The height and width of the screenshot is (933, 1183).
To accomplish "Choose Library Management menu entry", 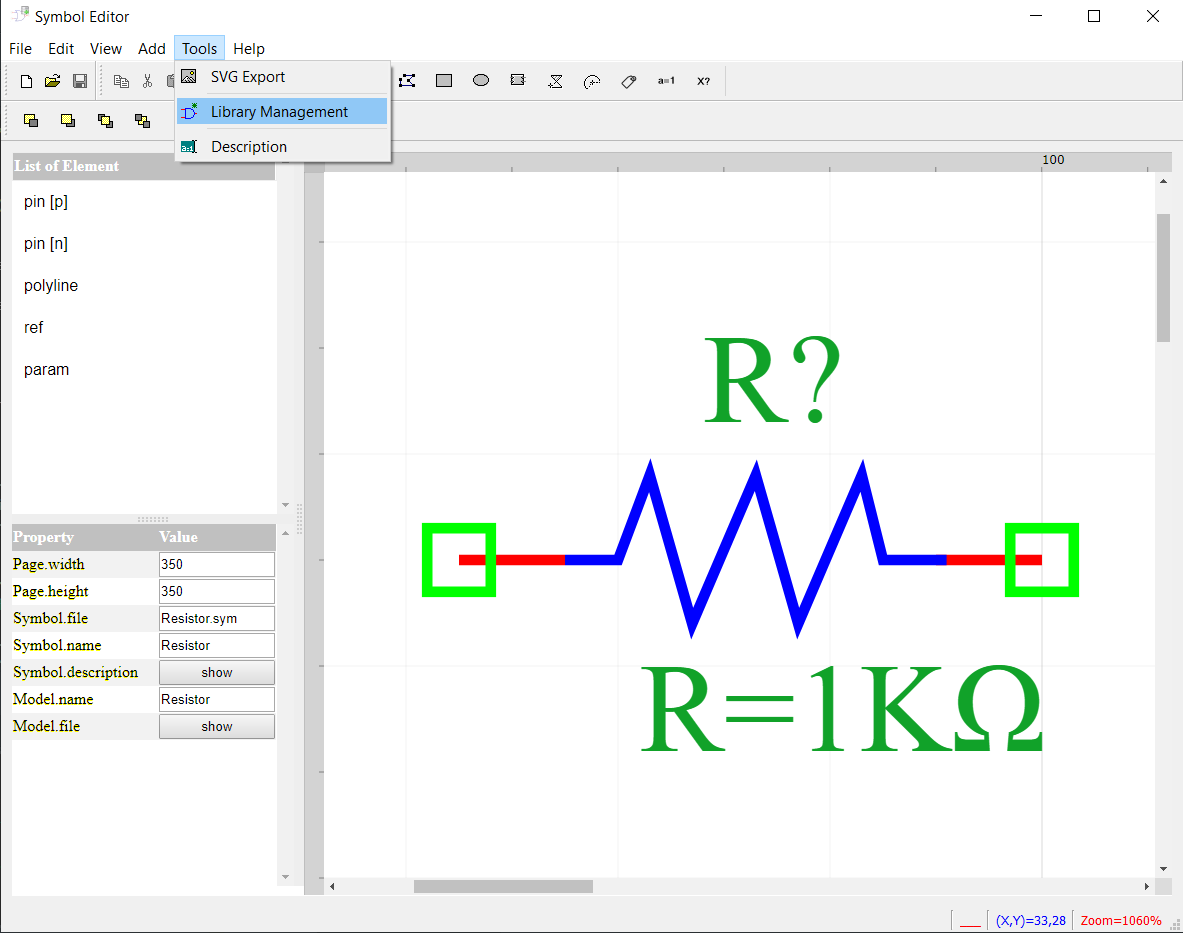I will point(282,112).
